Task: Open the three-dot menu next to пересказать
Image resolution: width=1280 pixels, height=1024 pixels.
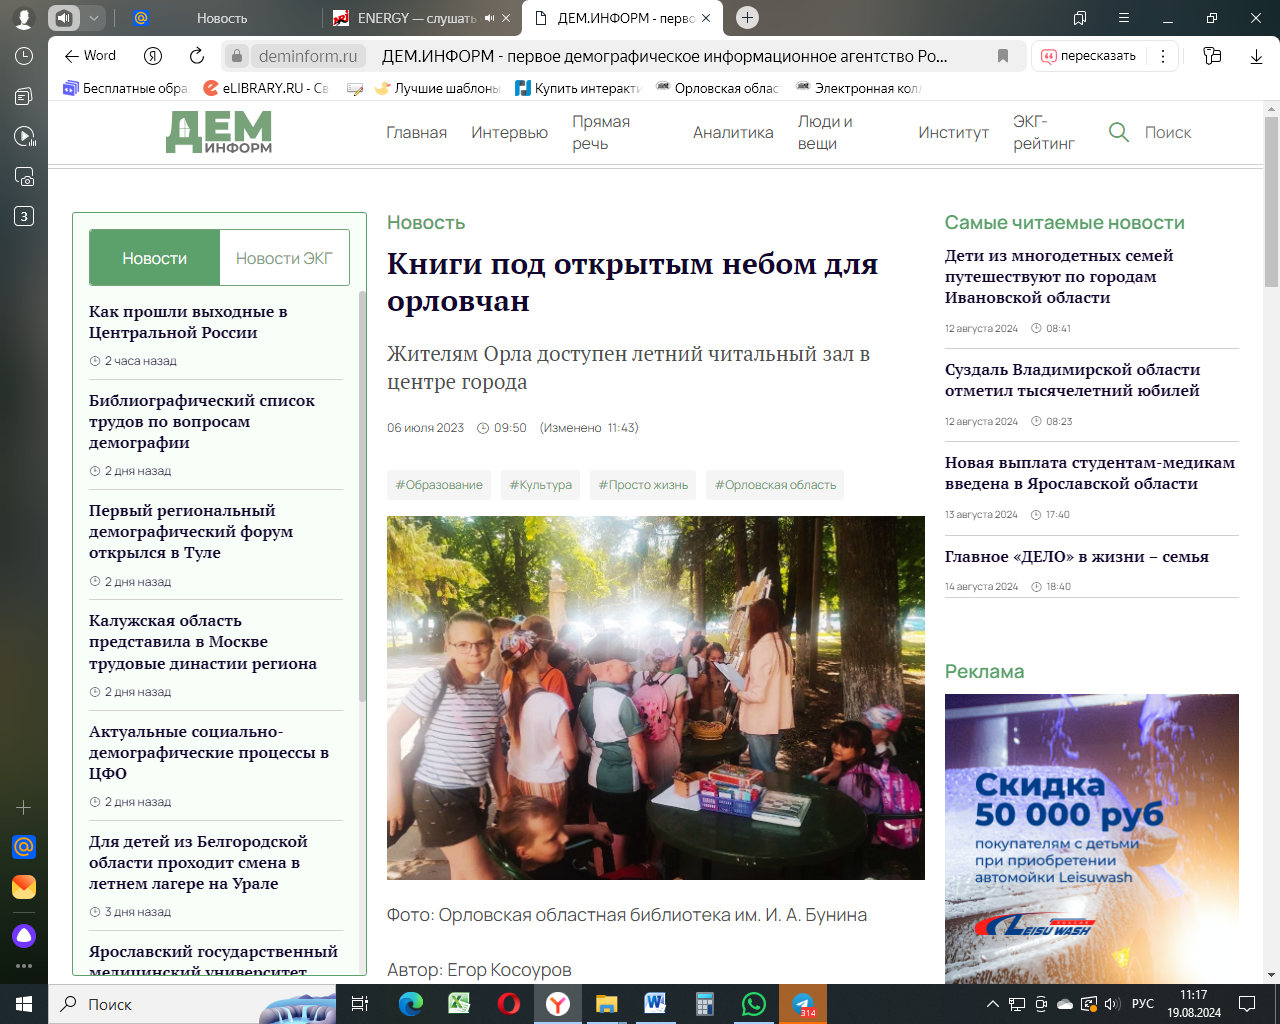Action: click(1162, 56)
